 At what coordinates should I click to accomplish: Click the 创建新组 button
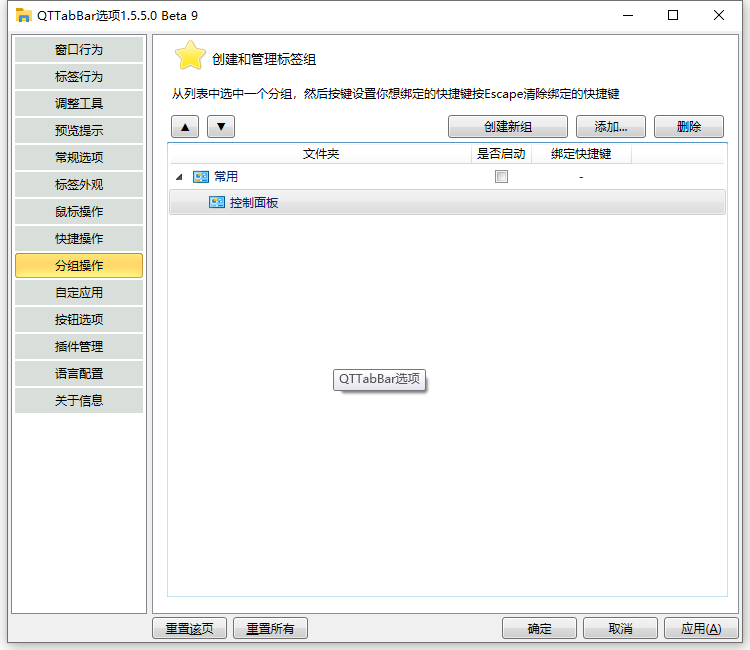point(507,127)
